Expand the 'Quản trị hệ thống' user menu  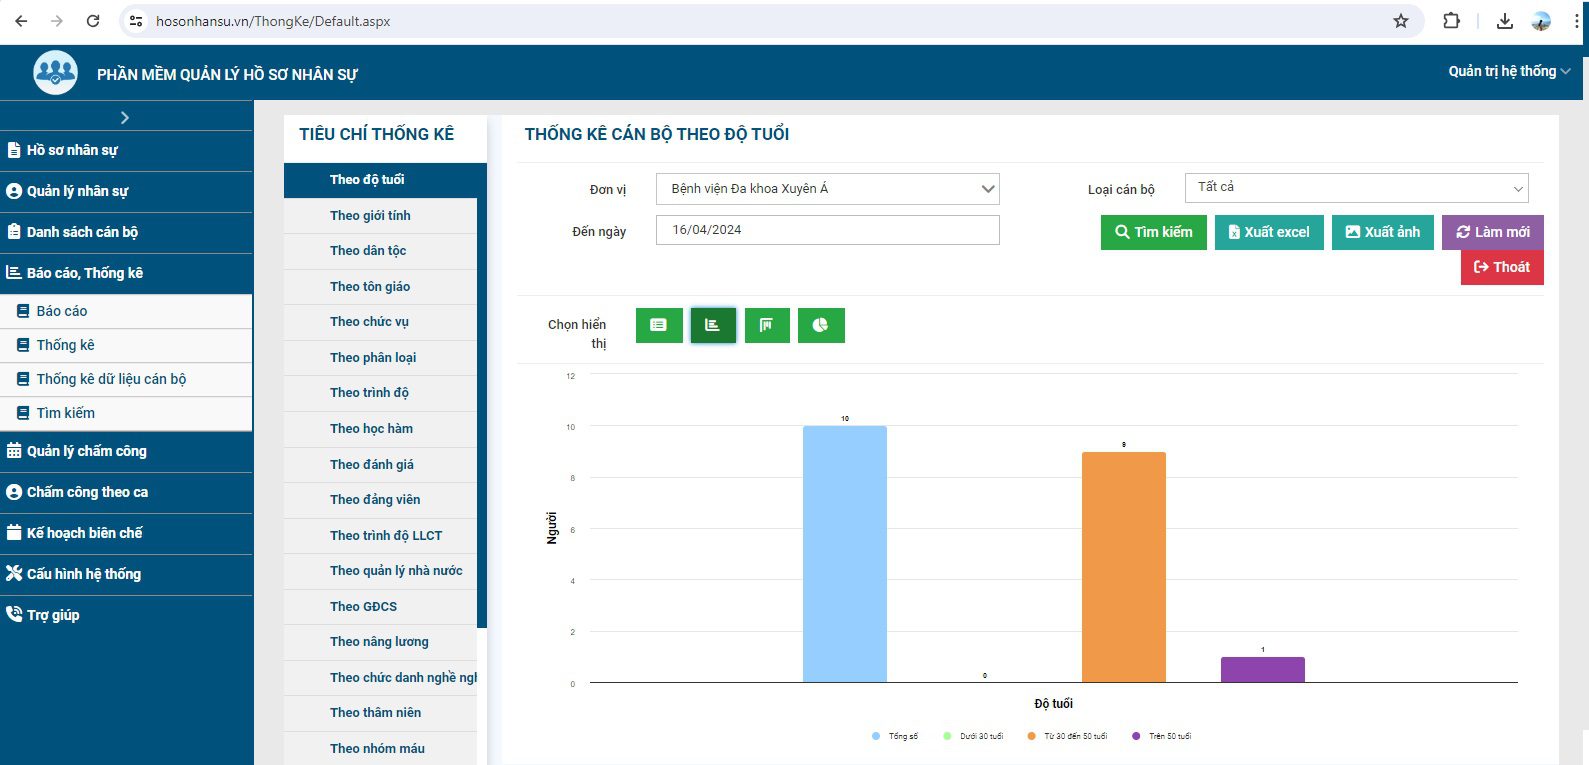(x=1508, y=71)
